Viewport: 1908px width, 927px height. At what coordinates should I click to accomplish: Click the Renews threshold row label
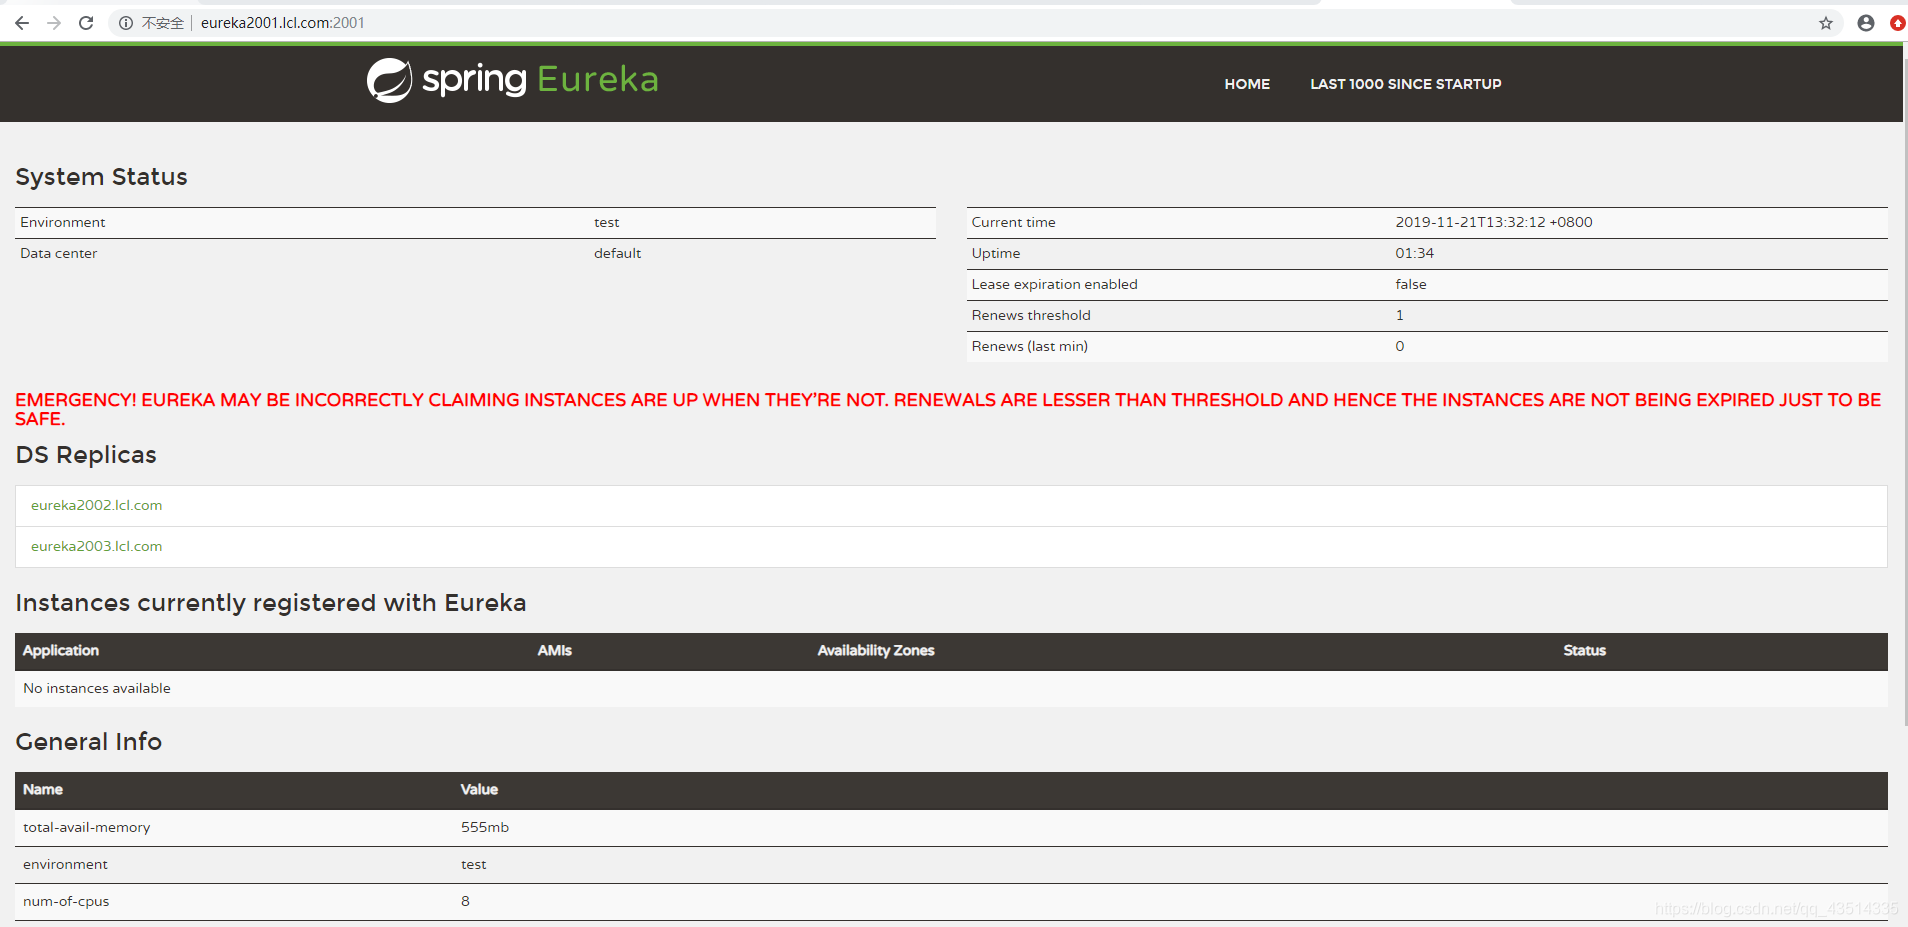coord(1031,315)
